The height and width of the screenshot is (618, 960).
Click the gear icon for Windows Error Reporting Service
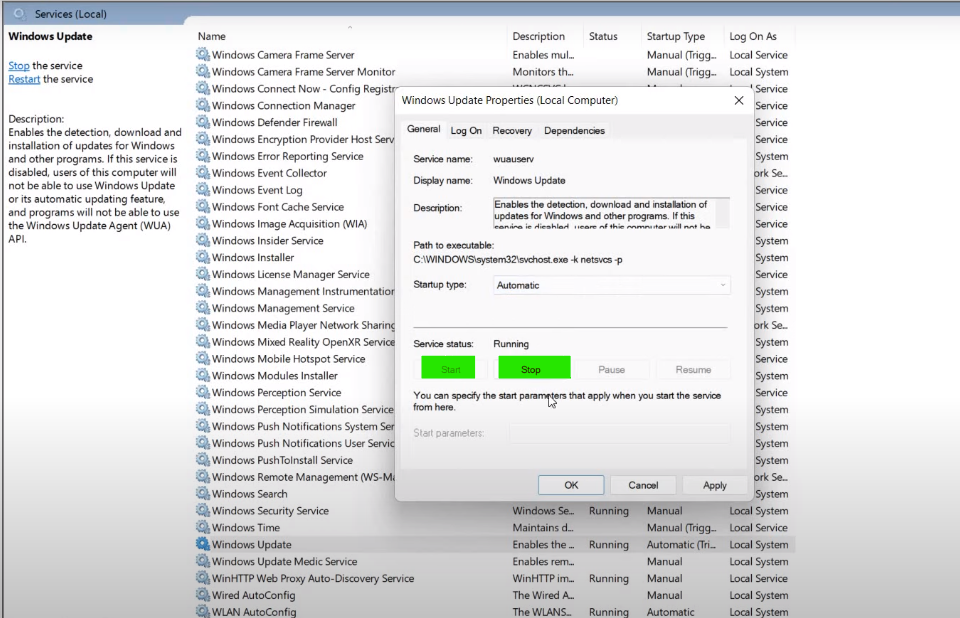pos(202,156)
